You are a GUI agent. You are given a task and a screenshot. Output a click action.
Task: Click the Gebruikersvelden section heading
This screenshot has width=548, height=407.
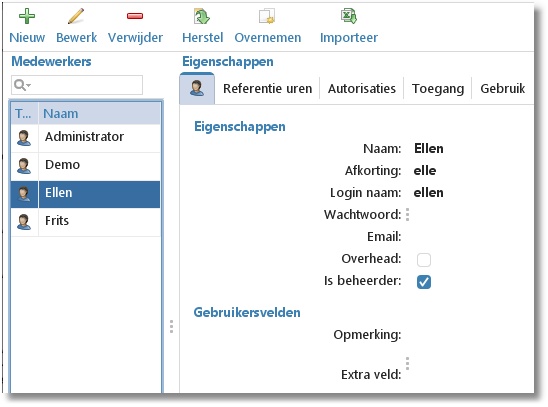[247, 312]
